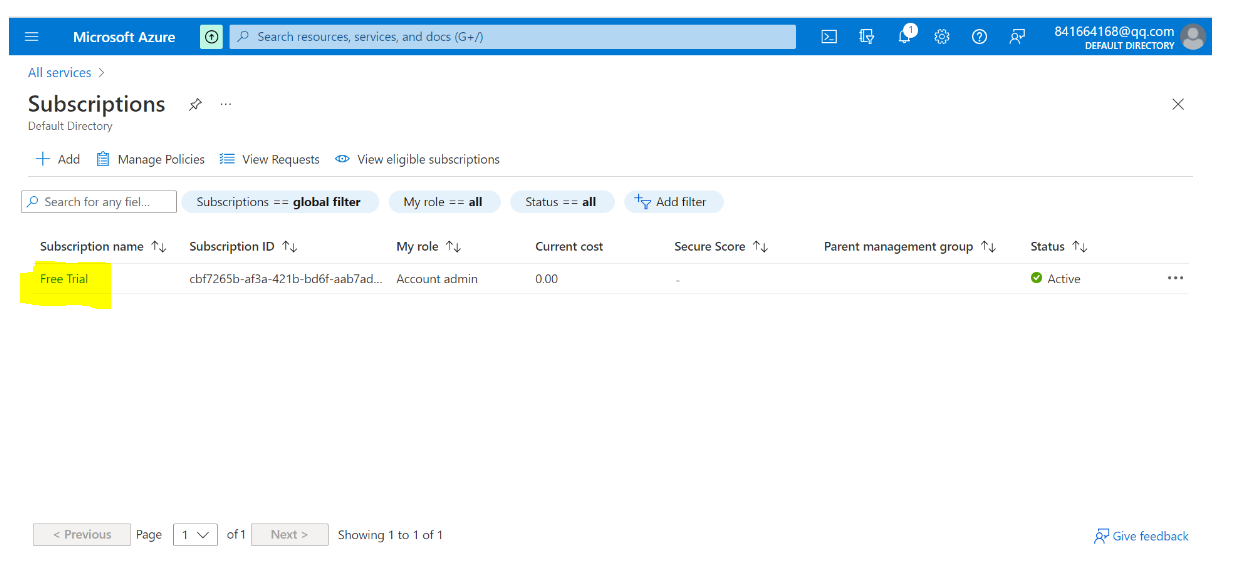Open the Directories and subscriptions filter icon

[x=867, y=37]
